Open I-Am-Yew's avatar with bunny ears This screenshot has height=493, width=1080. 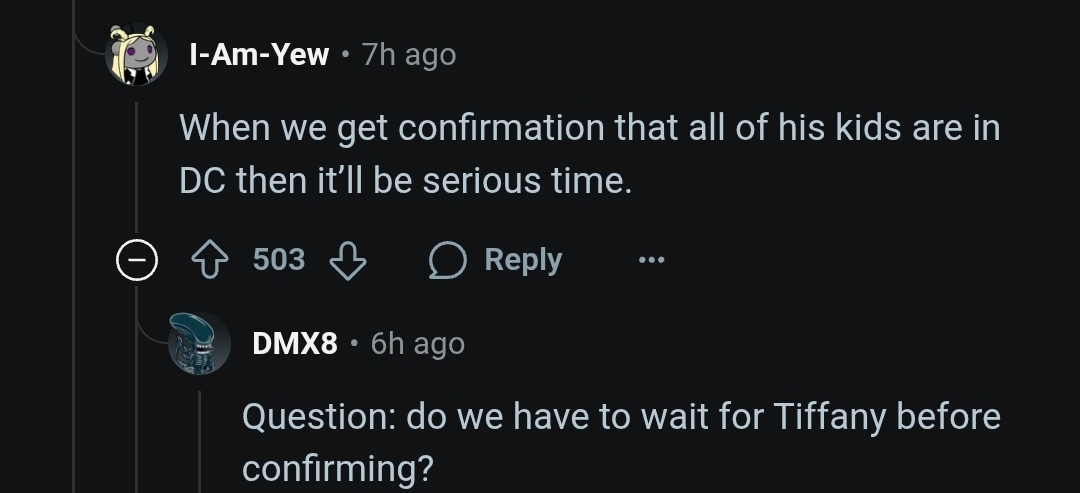[136, 54]
